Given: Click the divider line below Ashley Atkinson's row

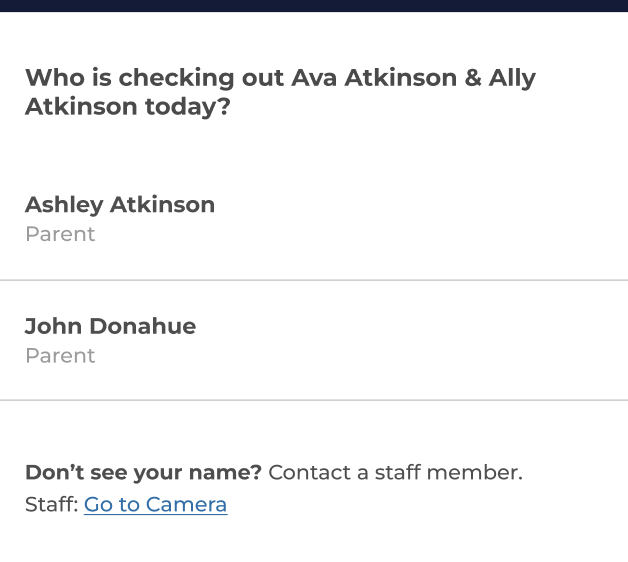Looking at the screenshot, I should 314,280.
